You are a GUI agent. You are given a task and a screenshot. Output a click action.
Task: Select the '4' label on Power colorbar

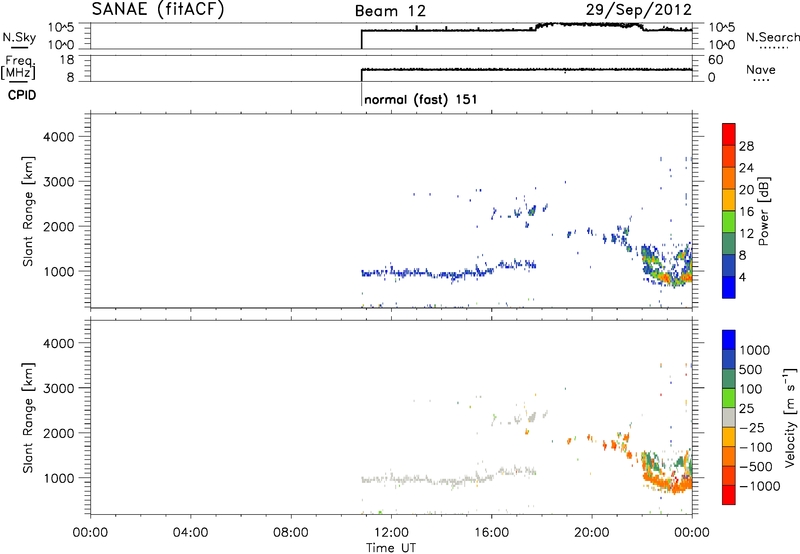pyautogui.click(x=742, y=277)
